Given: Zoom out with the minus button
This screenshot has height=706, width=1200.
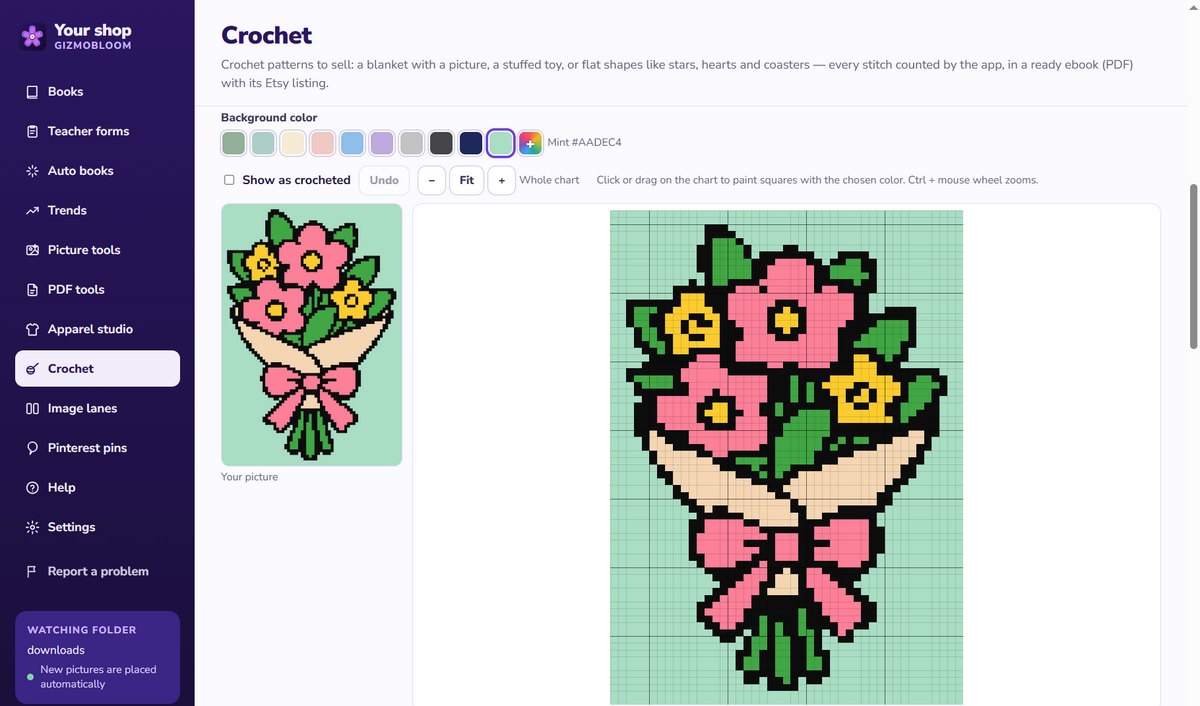Looking at the screenshot, I should (431, 180).
